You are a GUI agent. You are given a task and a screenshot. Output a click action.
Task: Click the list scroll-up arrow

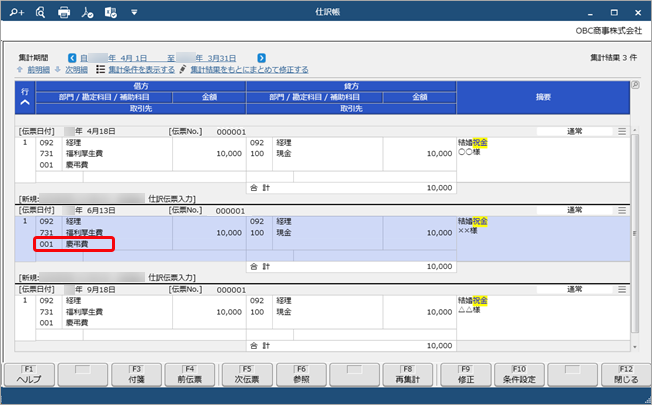click(635, 131)
